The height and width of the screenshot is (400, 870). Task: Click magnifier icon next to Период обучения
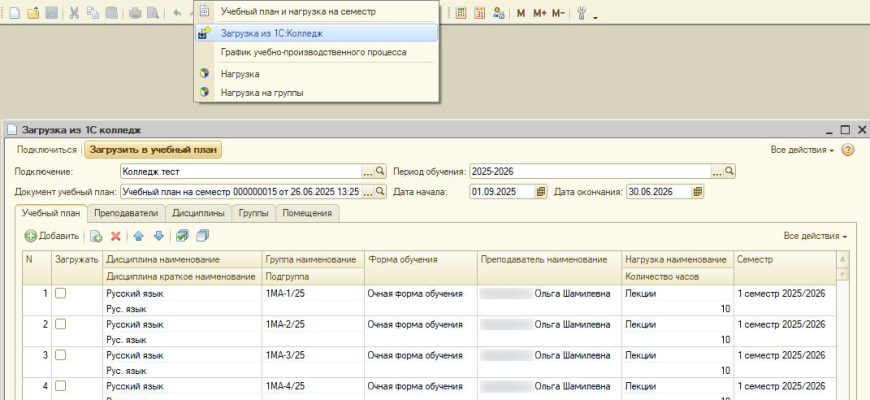729,171
